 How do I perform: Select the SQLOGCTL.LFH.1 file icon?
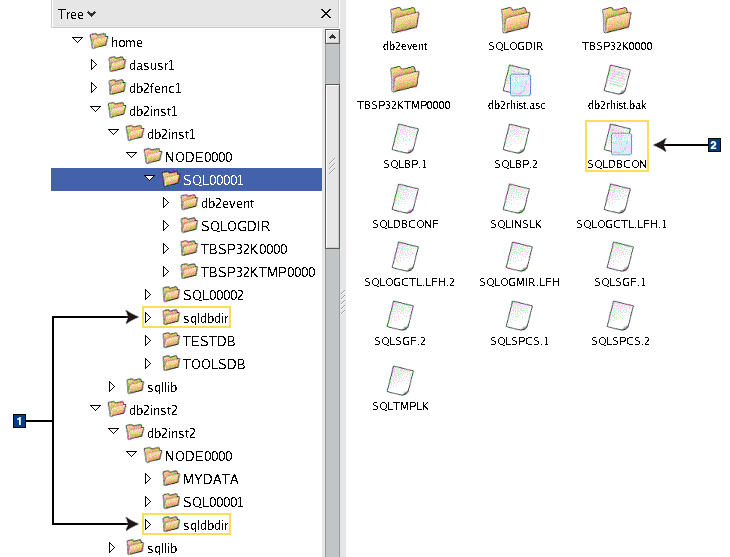pos(617,198)
